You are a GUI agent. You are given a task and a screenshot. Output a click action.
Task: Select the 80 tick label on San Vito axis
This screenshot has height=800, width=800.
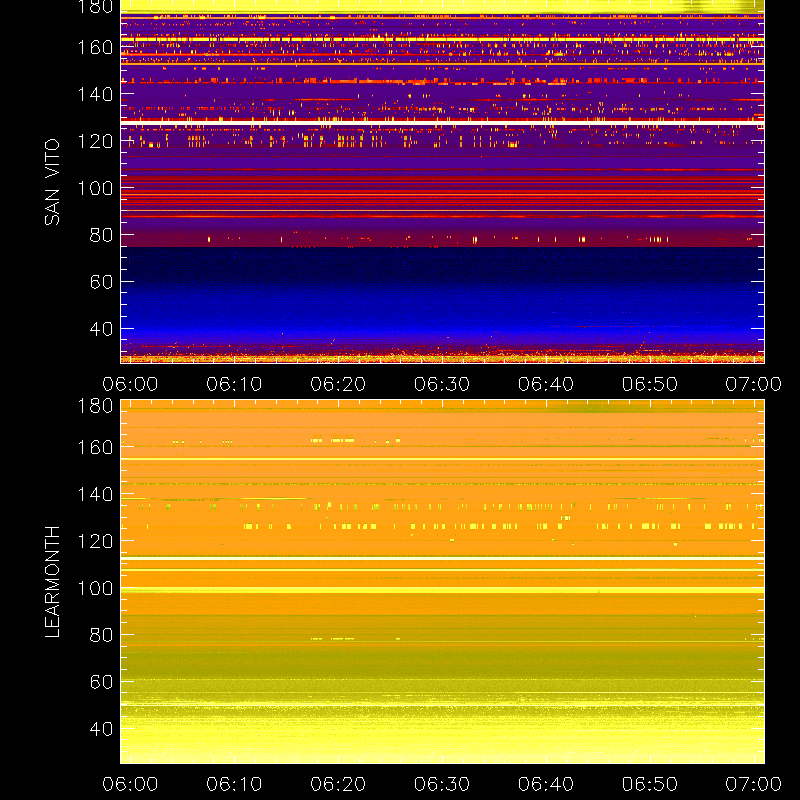(101, 235)
